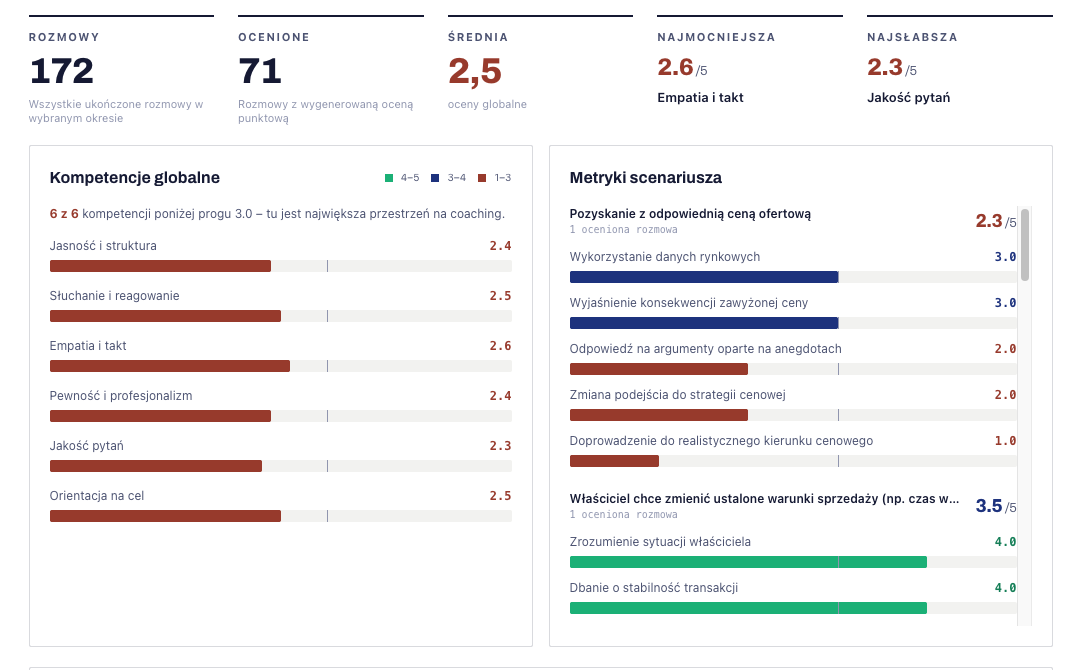Select the Jasność i struktura score bar
Image resolution: width=1070 pixels, height=670 pixels.
(x=280, y=266)
